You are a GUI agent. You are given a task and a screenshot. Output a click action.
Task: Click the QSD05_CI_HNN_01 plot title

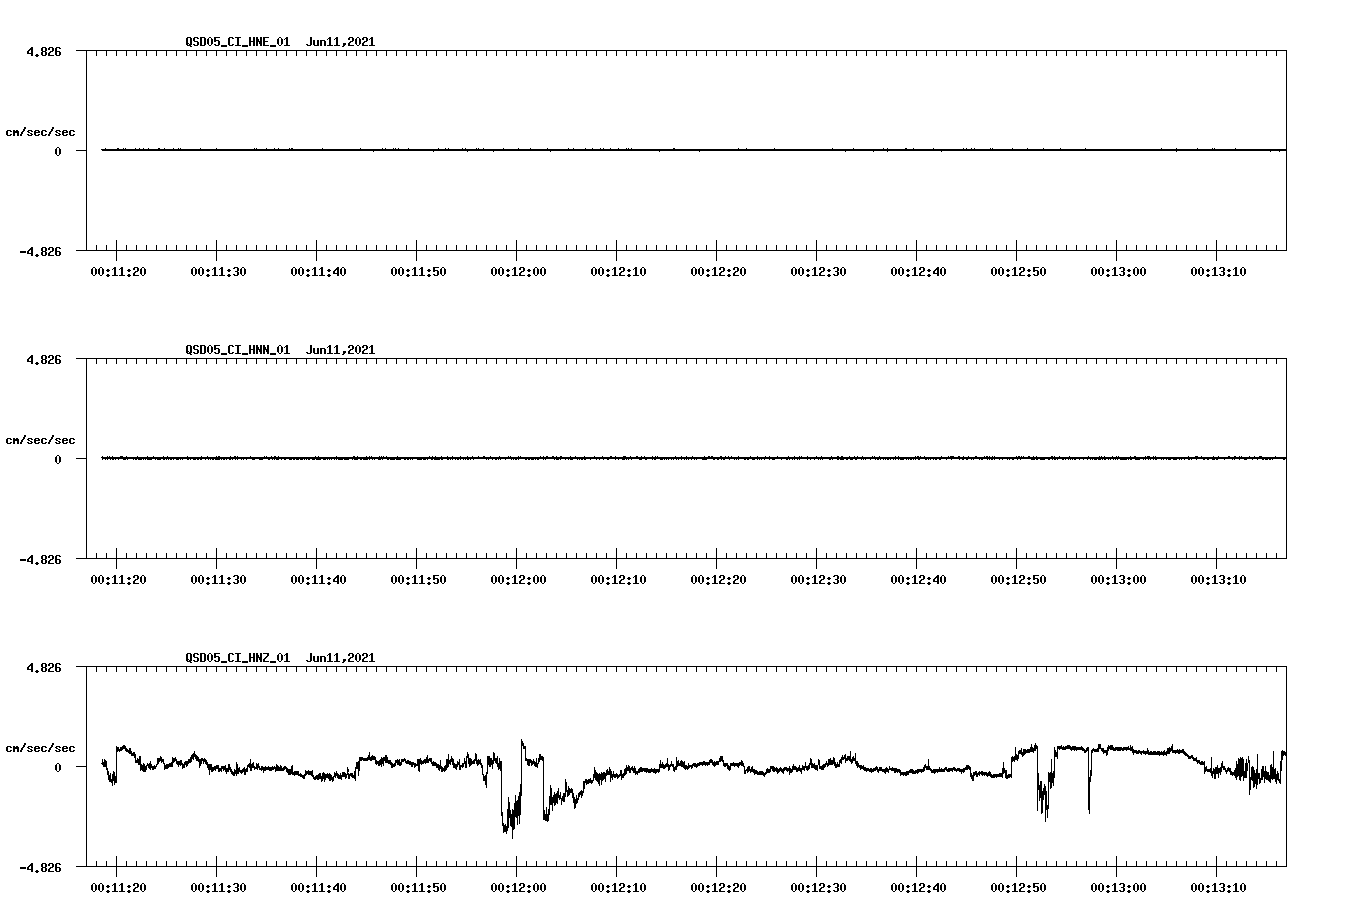click(238, 350)
